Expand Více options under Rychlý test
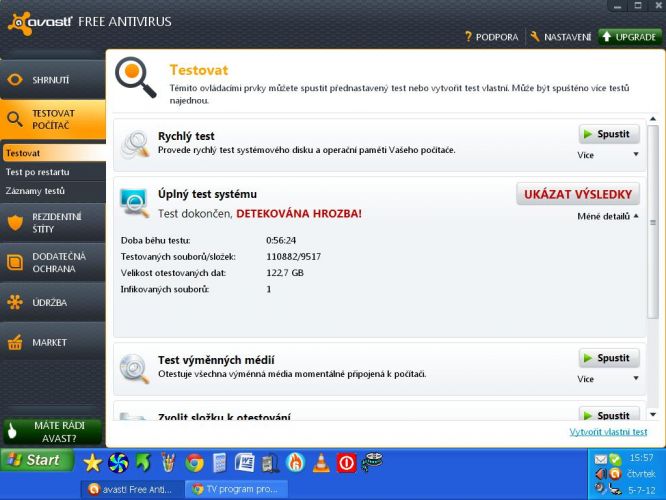This screenshot has width=666, height=500. click(607, 155)
